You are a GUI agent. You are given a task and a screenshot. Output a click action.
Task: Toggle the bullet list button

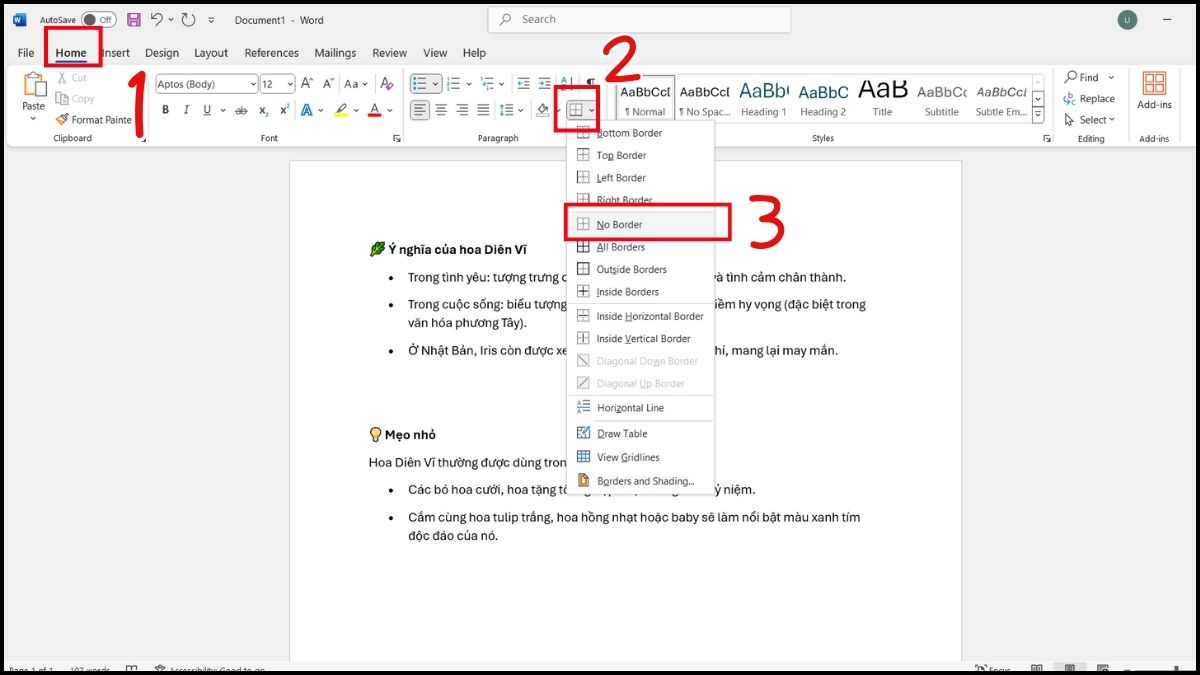[x=420, y=84]
